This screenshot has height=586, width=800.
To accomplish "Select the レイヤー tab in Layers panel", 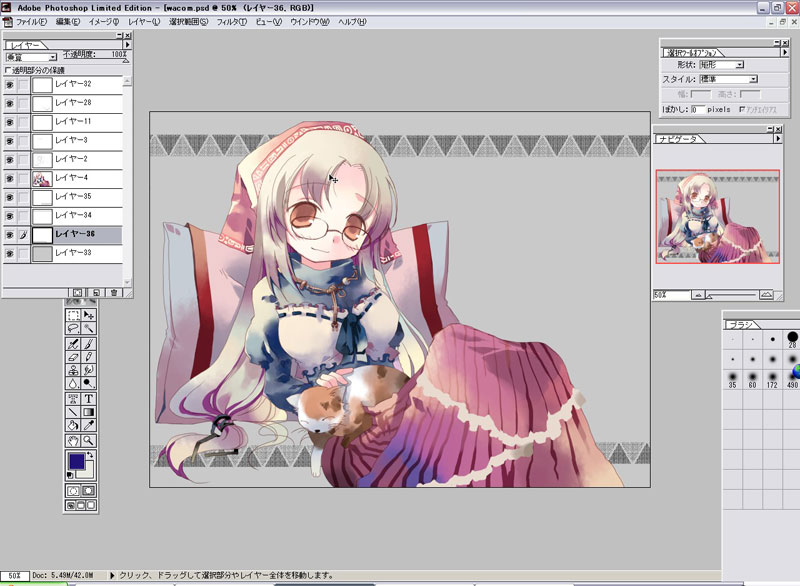I will (24, 45).
